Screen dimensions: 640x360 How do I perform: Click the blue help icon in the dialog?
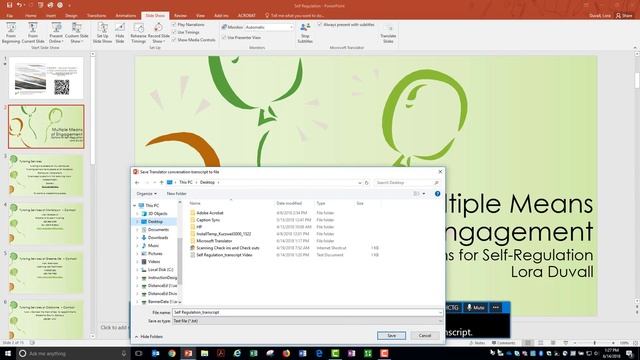tap(438, 193)
